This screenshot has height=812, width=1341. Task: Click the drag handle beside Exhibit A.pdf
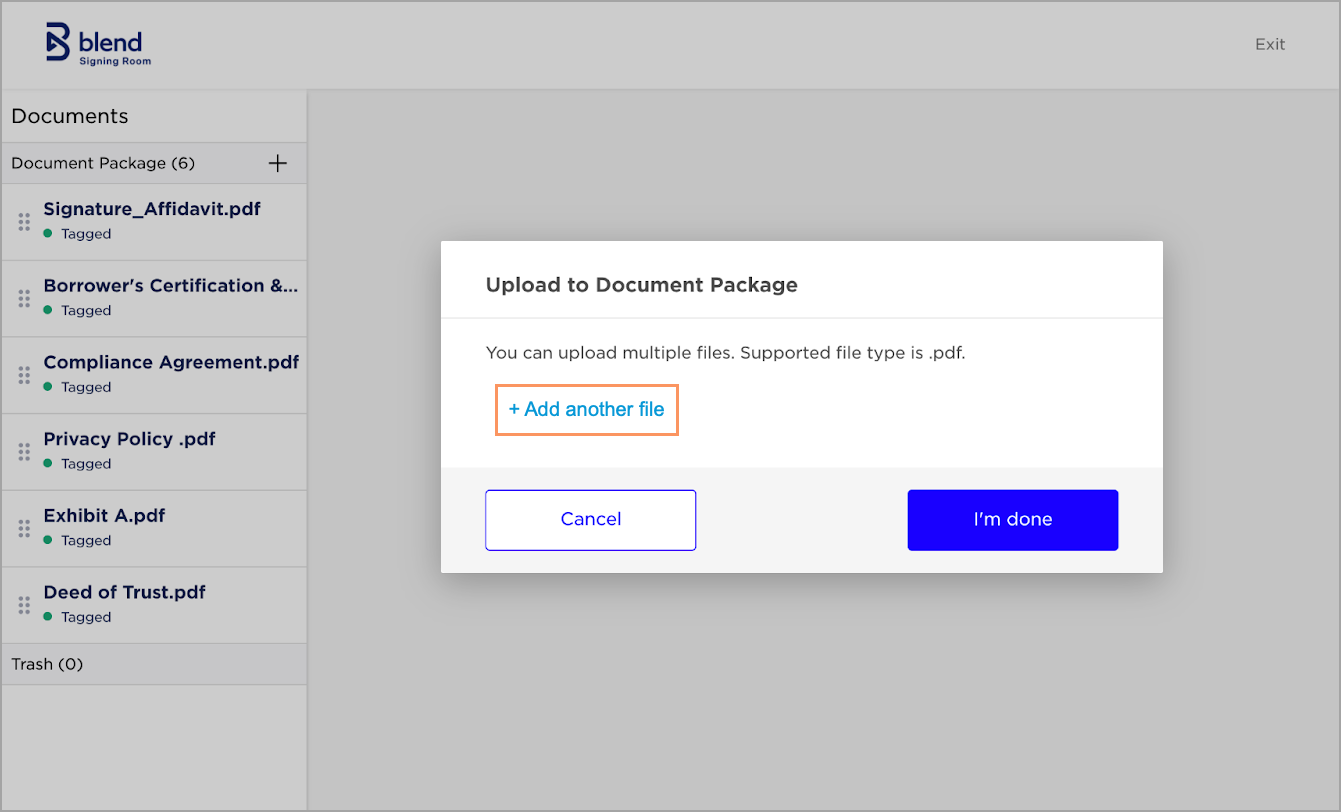pos(24,528)
